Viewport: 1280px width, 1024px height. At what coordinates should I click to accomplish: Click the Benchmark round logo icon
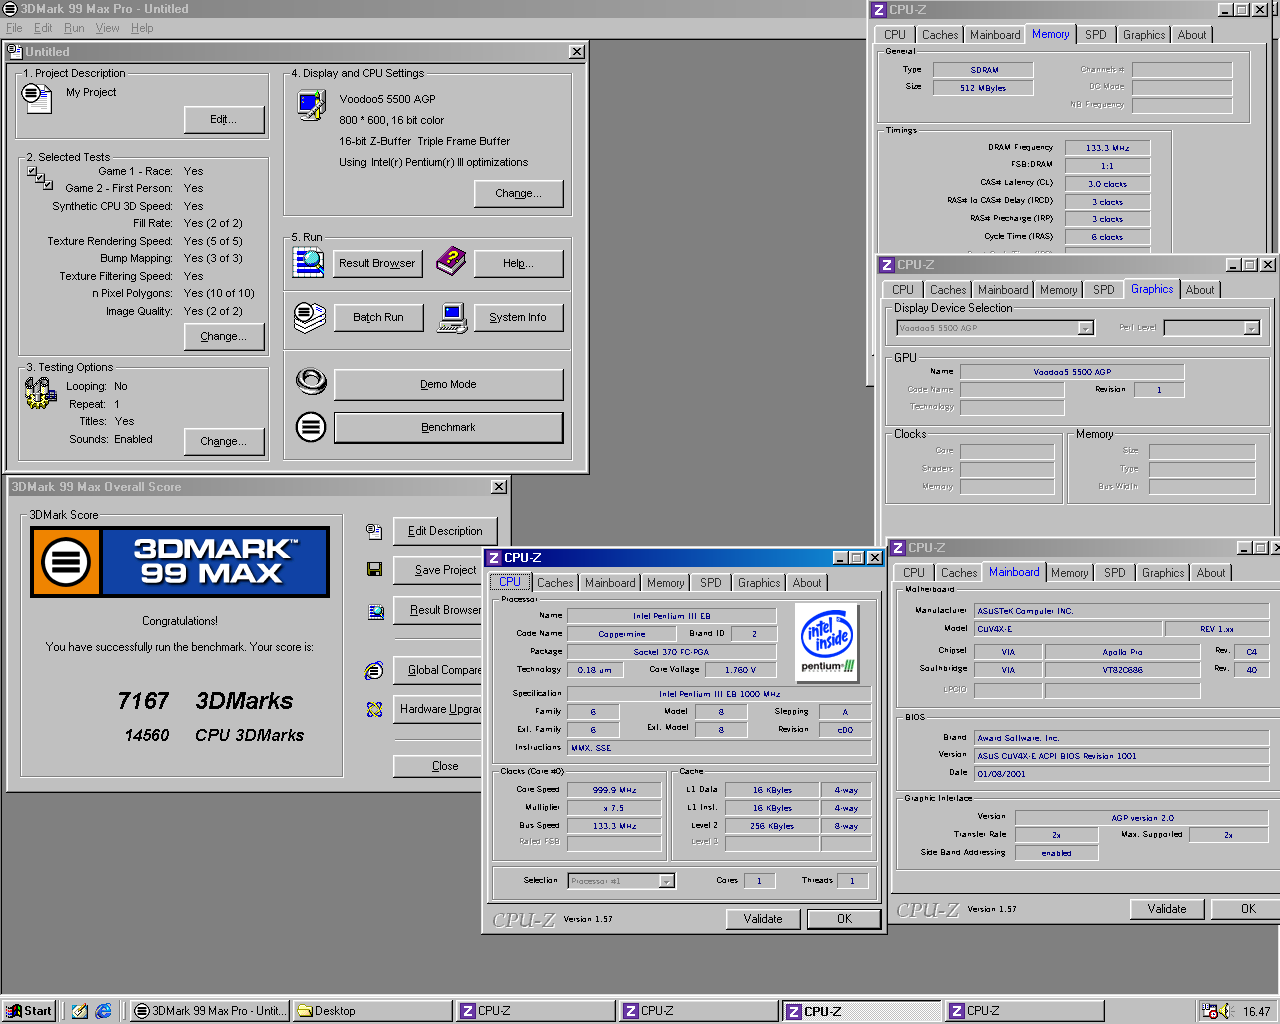click(x=311, y=427)
